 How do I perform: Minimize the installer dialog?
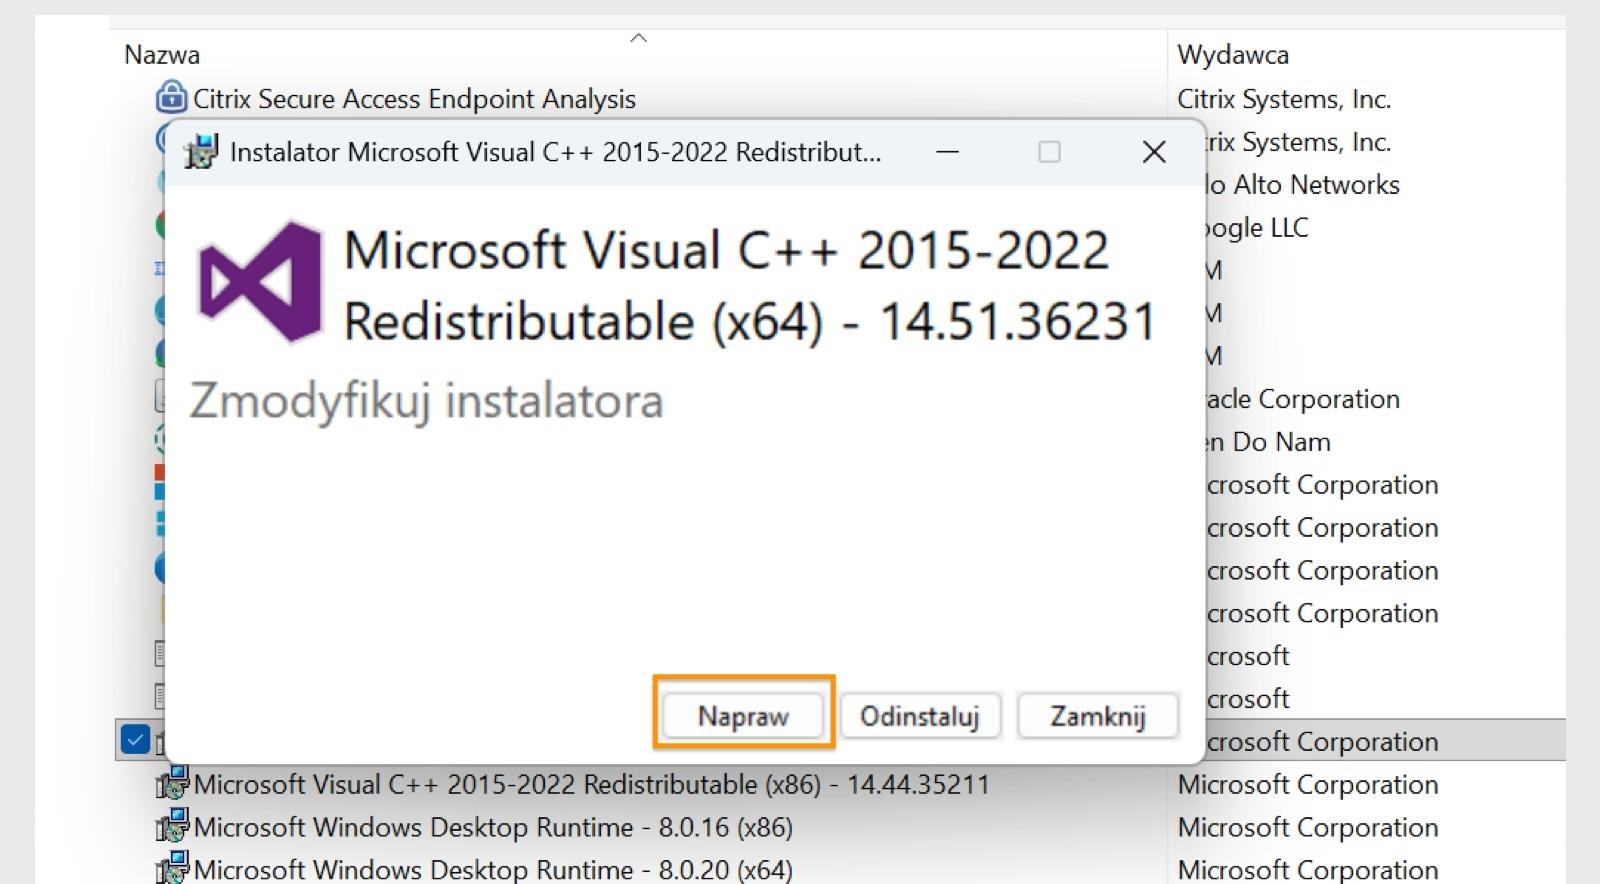947,152
